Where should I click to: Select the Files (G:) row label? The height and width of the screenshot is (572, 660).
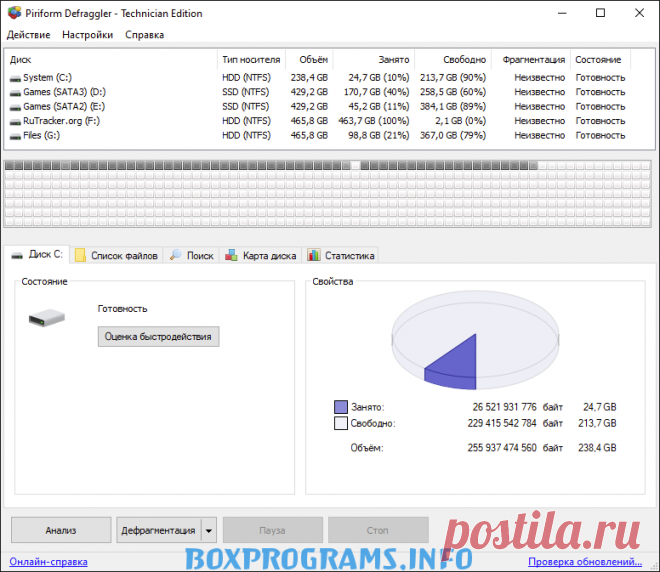pyautogui.click(x=42, y=135)
